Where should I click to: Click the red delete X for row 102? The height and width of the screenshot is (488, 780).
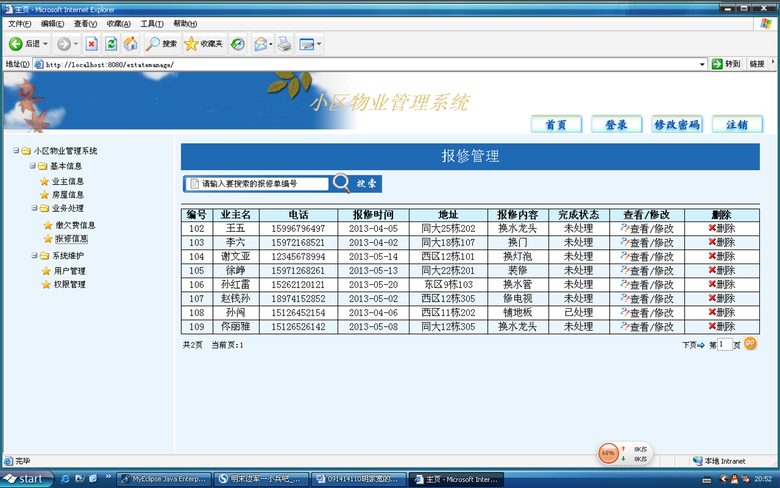point(712,228)
